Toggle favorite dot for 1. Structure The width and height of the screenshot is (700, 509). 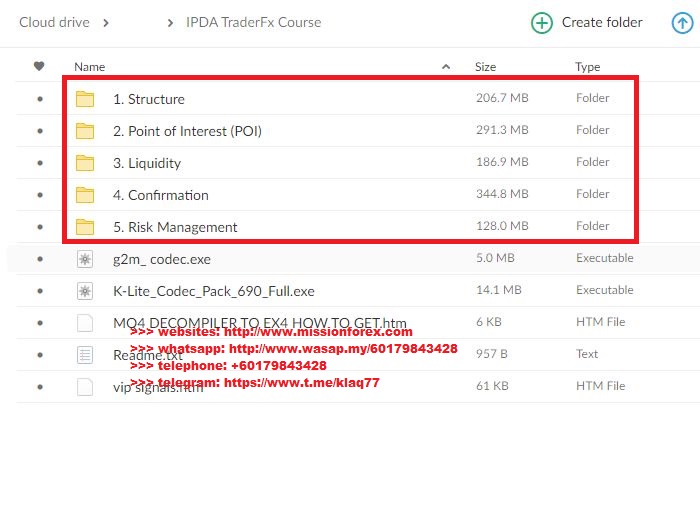tap(40, 99)
